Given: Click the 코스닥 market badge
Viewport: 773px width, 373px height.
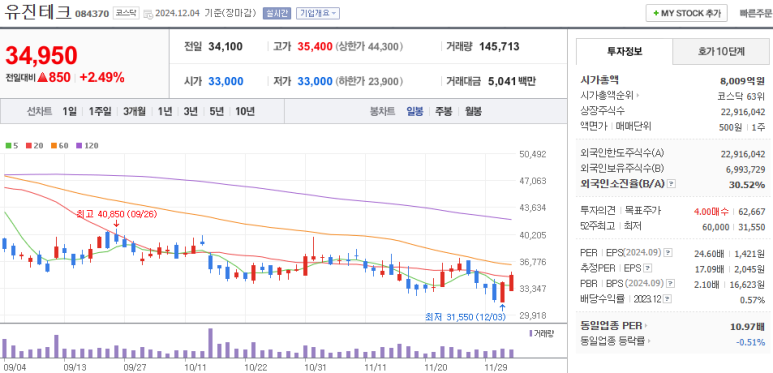Looking at the screenshot, I should tap(126, 13).
